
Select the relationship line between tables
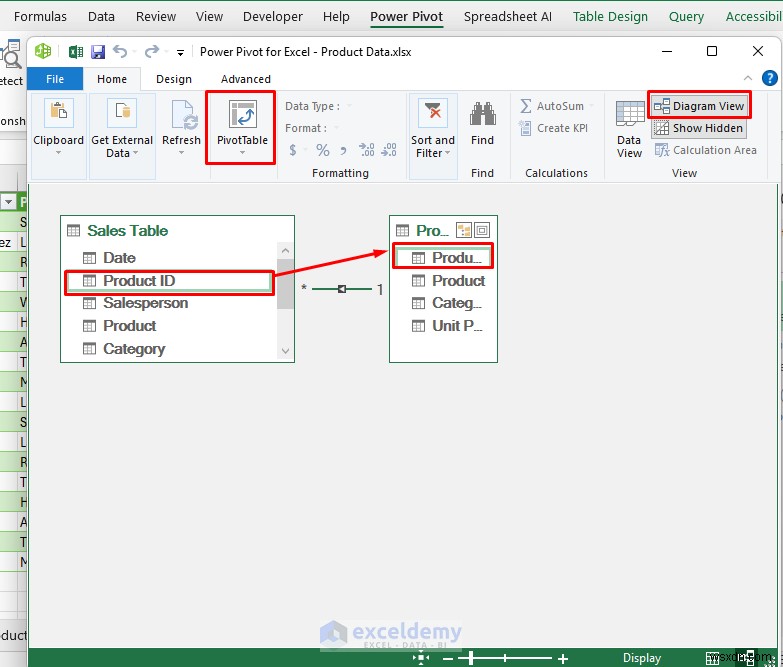tap(342, 289)
